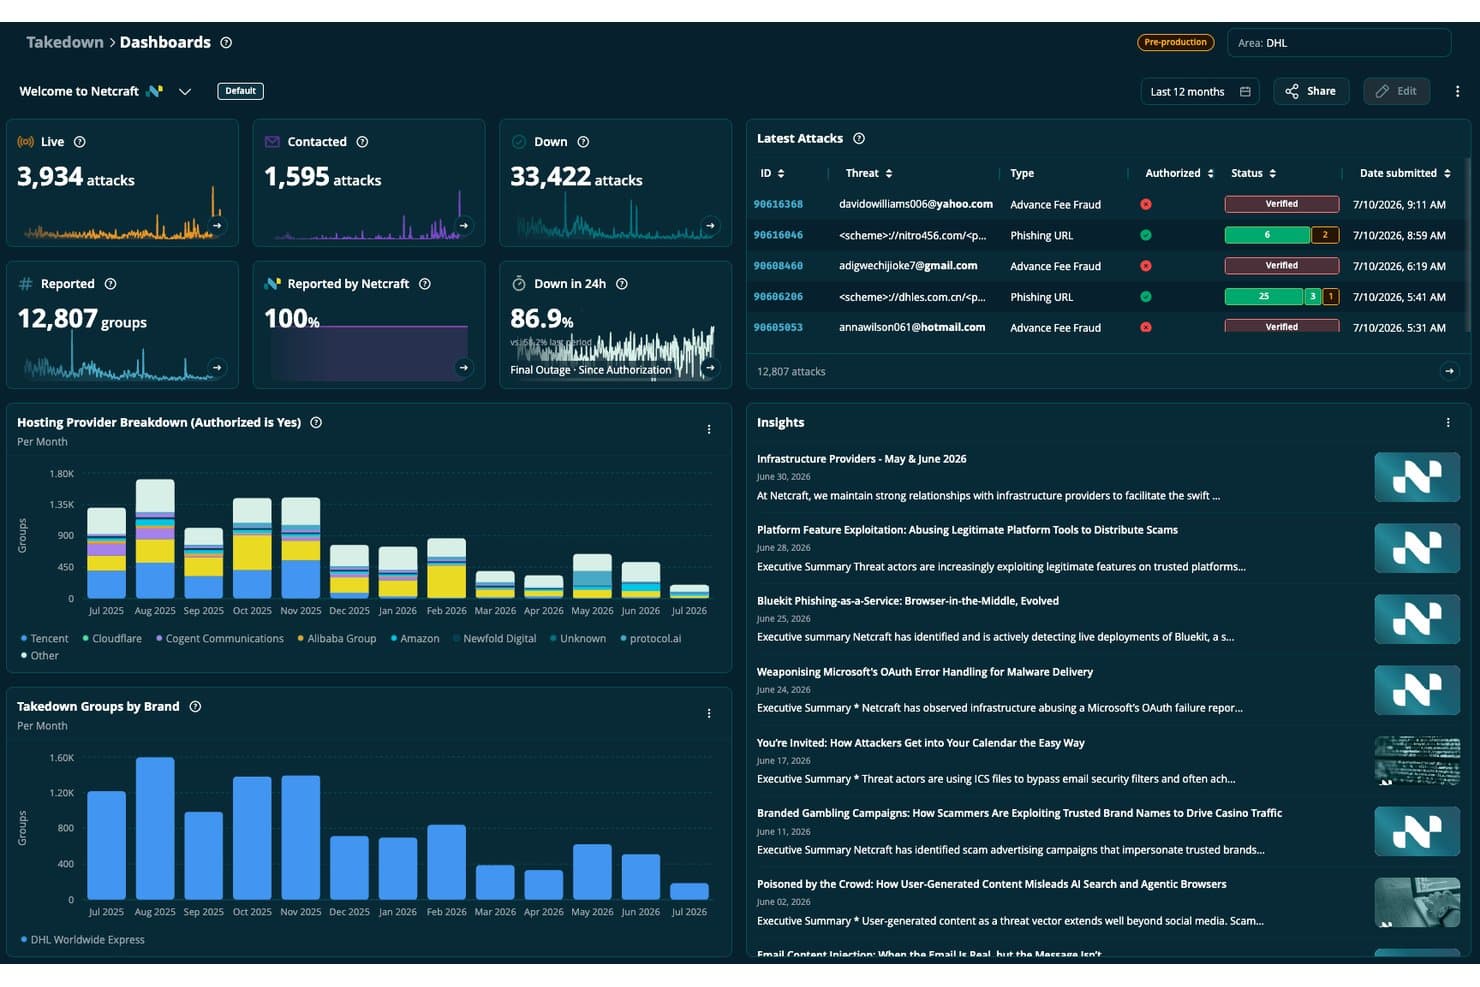Expand the Welcome to Netcraft dashboard dropdown
This screenshot has height=987, width=1480.
point(185,91)
